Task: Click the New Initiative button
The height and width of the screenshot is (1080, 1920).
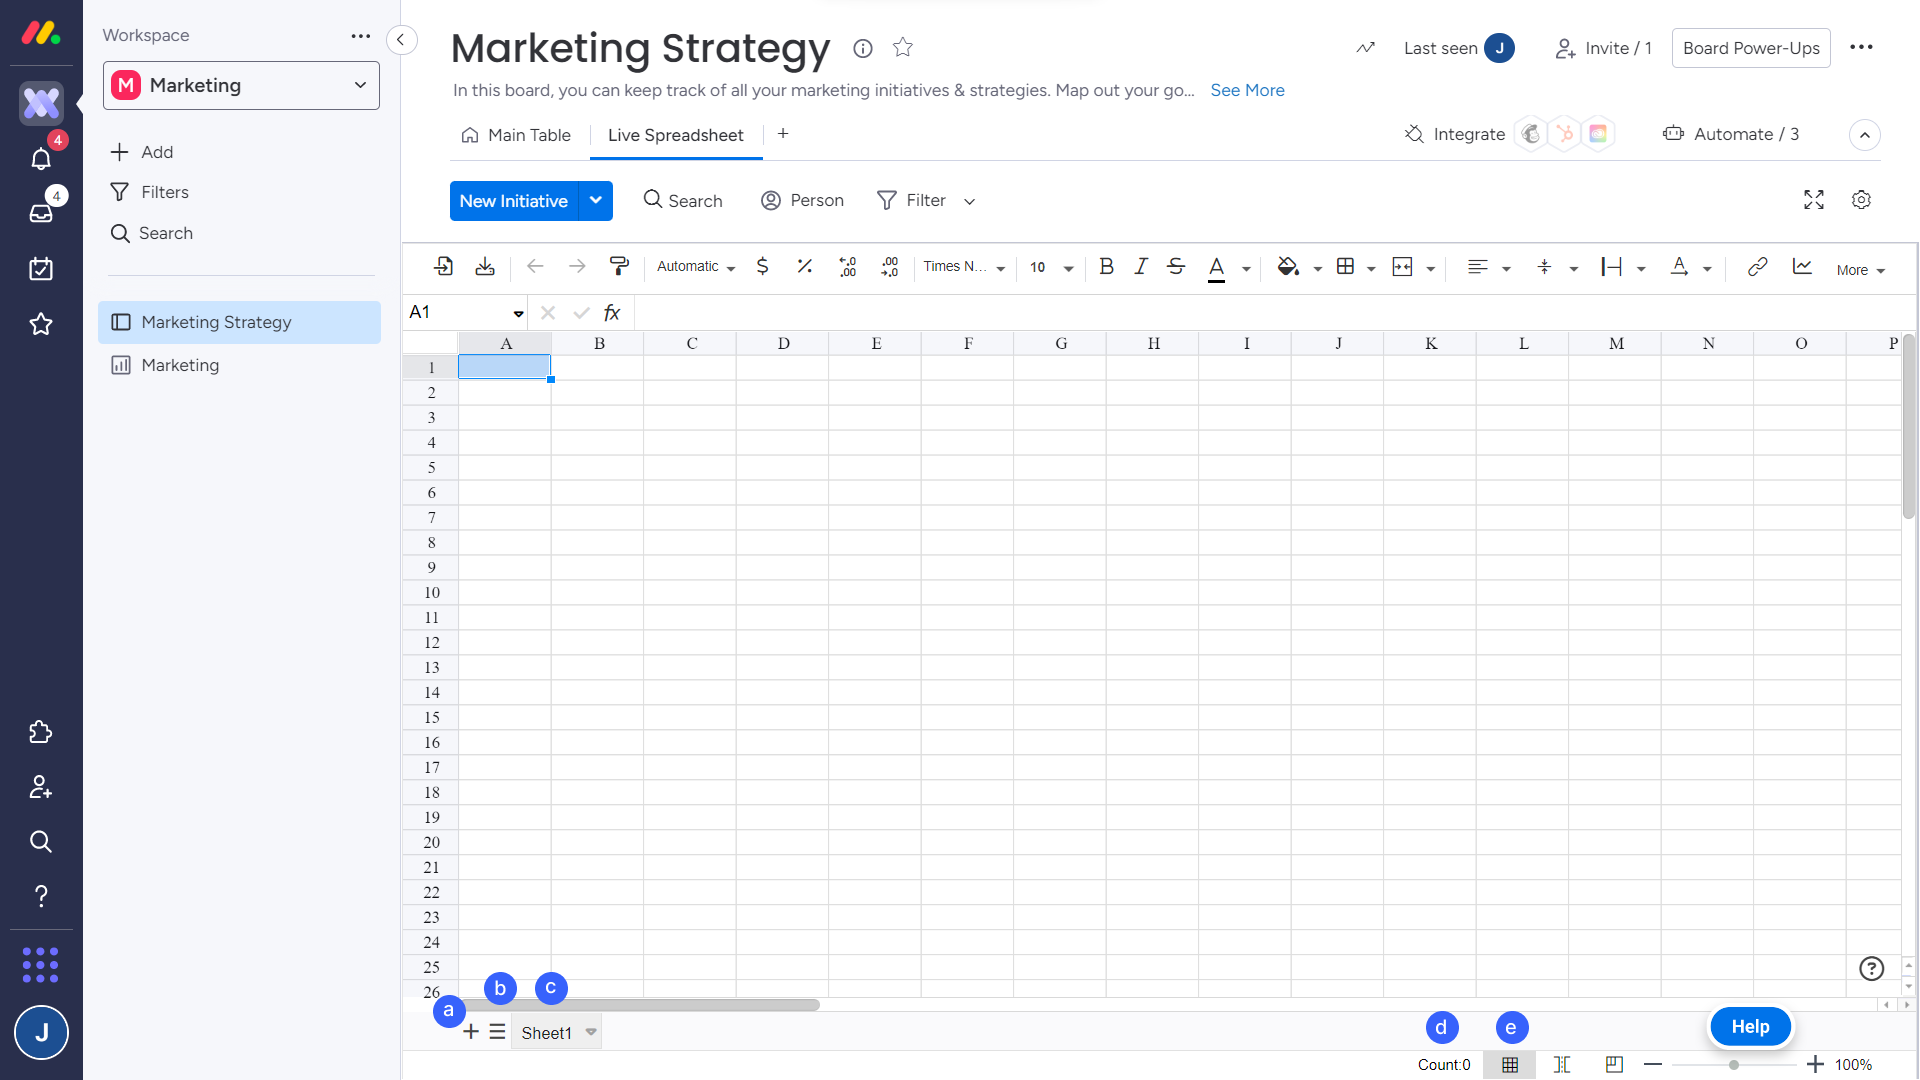Action: click(x=514, y=201)
